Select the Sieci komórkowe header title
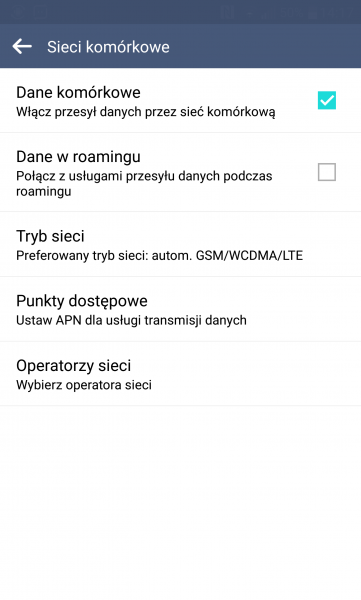 [x=108, y=47]
